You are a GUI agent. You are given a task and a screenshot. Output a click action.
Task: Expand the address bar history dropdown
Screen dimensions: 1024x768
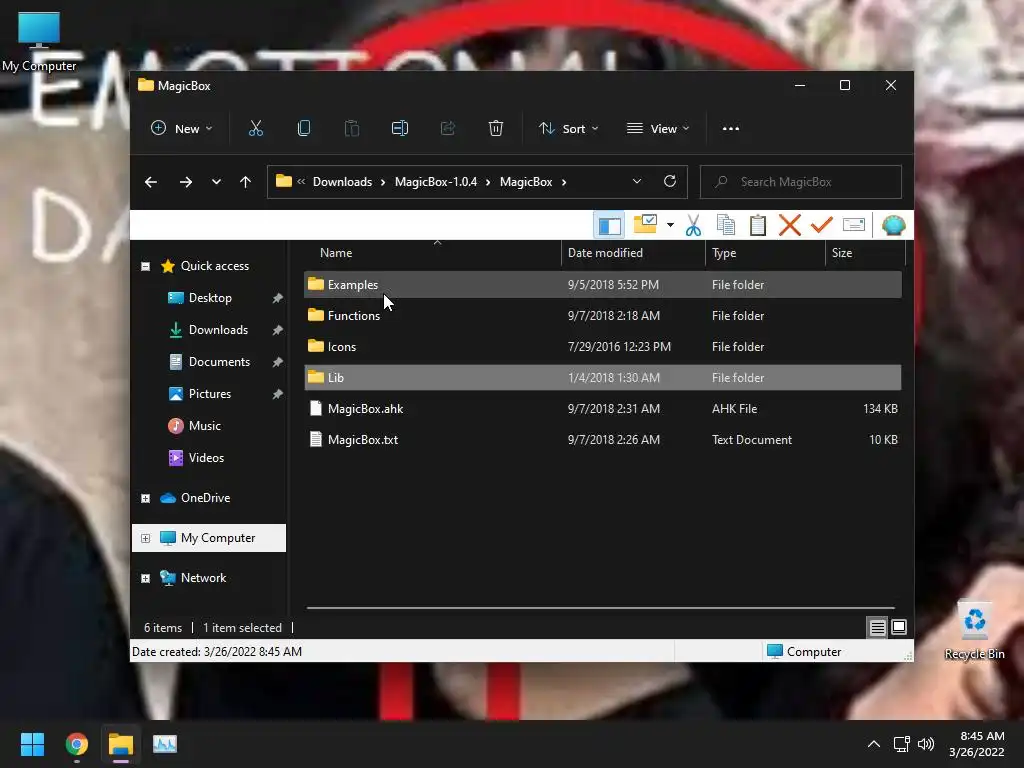coord(637,182)
